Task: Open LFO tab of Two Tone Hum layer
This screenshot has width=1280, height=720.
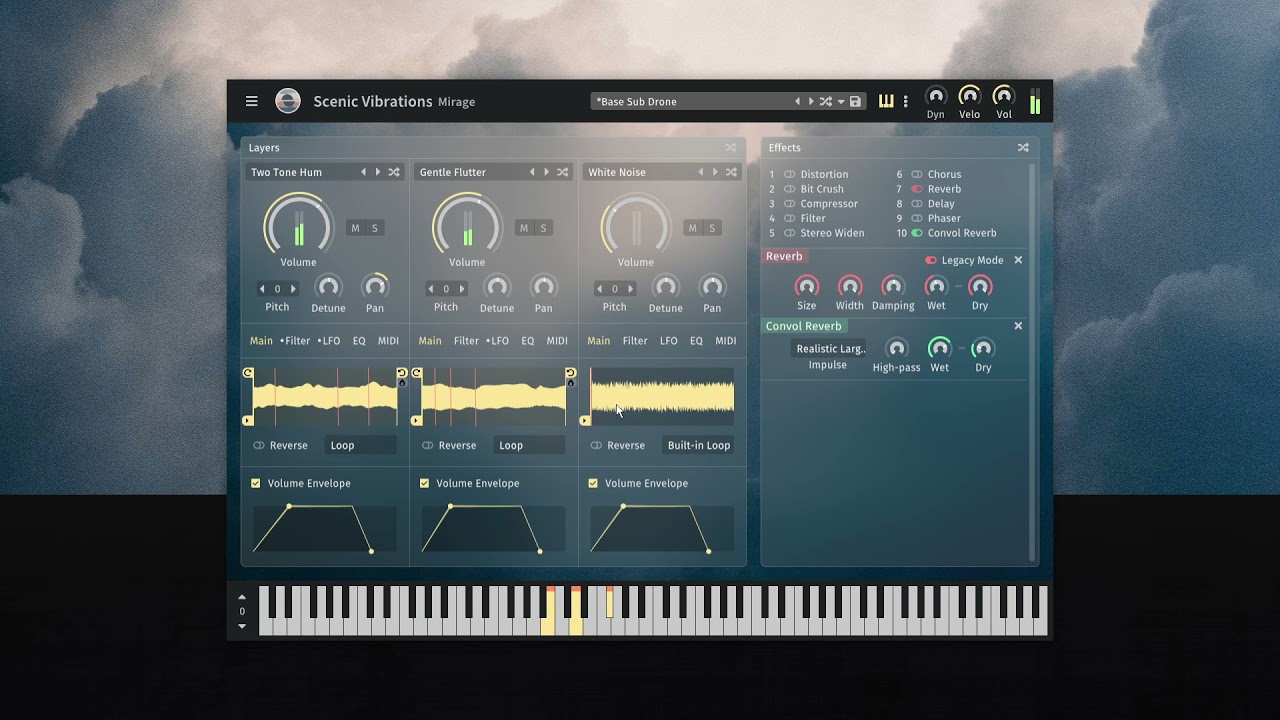Action: click(x=329, y=341)
